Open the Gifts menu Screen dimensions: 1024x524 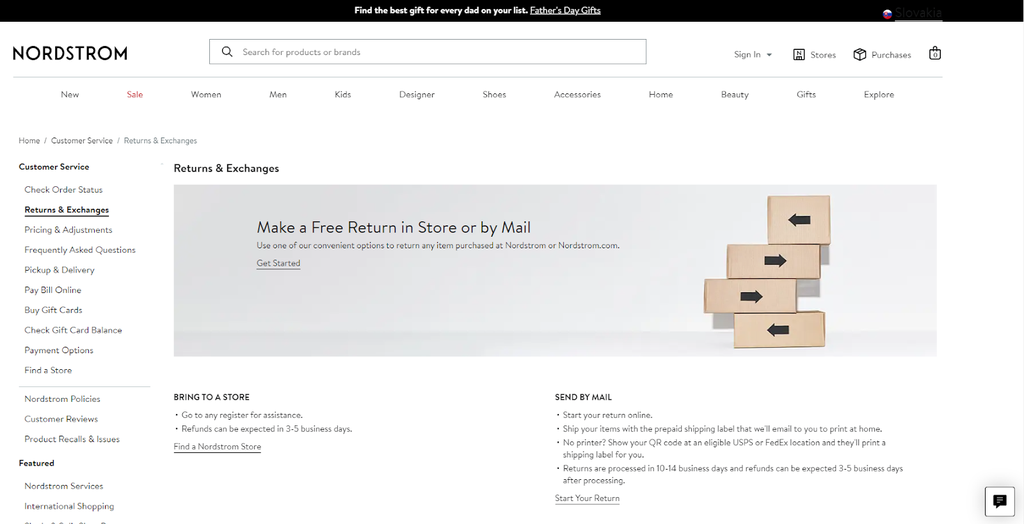[x=806, y=94]
